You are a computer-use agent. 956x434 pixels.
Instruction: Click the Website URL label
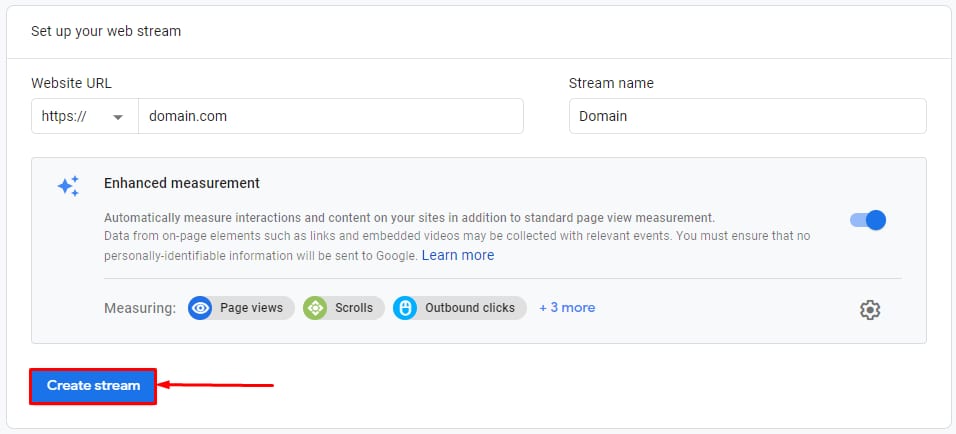[x=71, y=83]
